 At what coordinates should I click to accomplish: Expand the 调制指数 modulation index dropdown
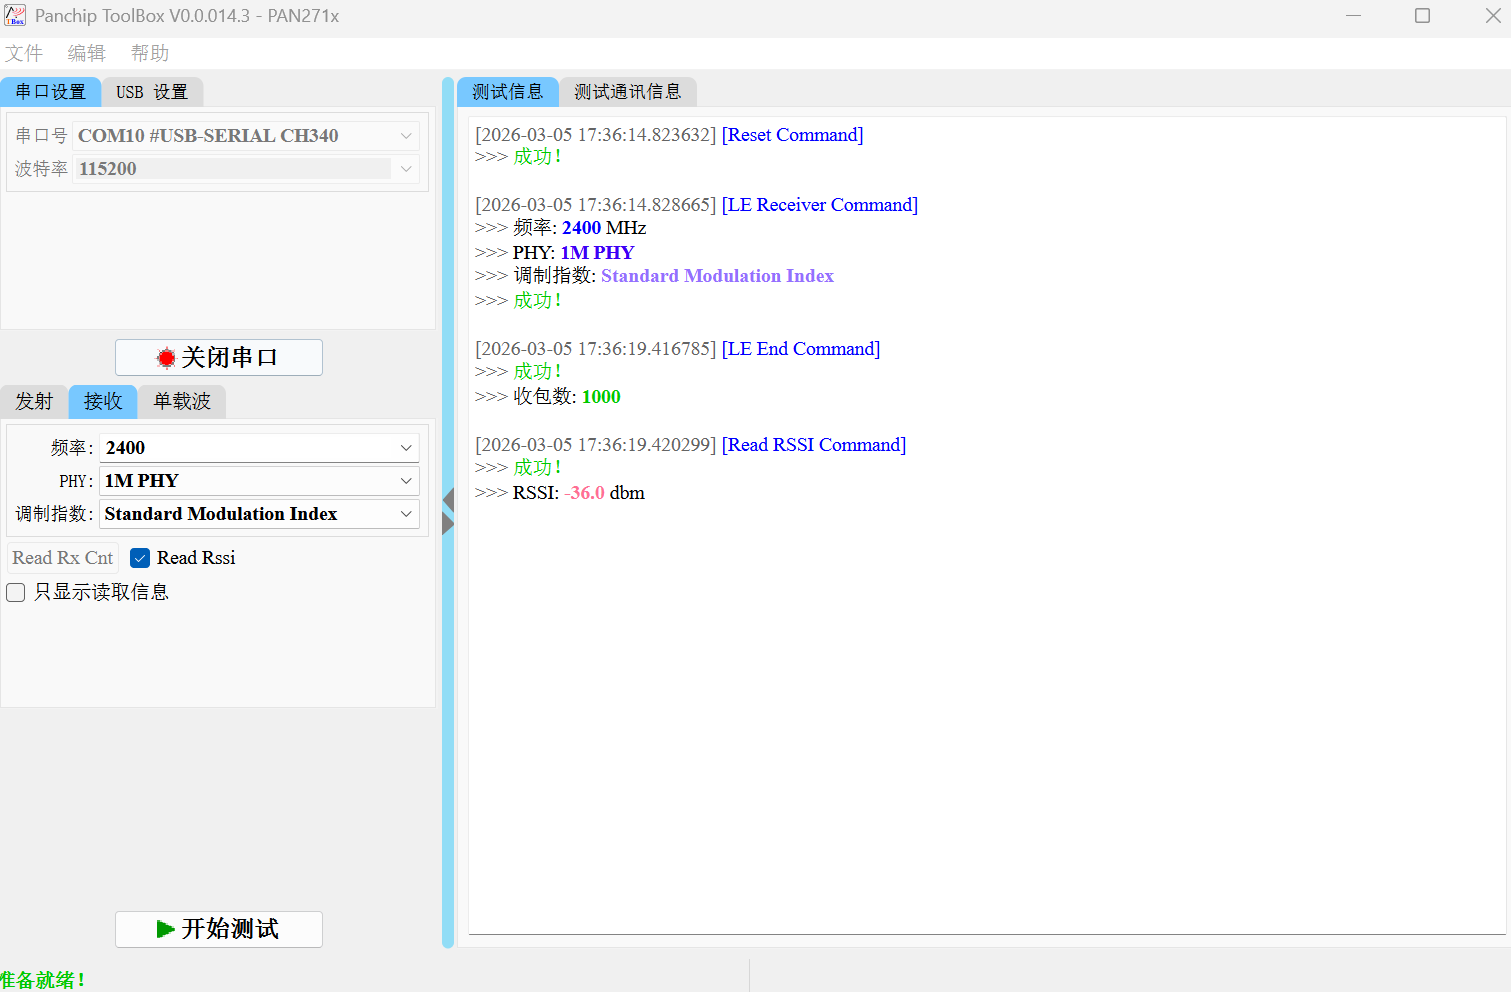(406, 514)
